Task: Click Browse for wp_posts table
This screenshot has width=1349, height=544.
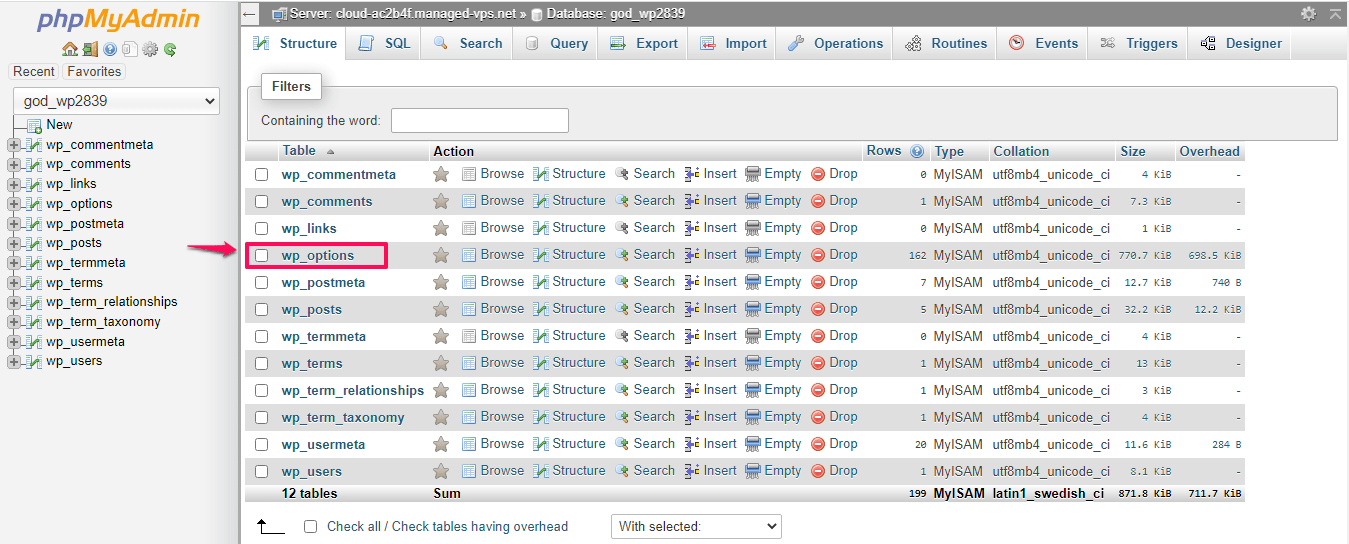Action: (493, 309)
